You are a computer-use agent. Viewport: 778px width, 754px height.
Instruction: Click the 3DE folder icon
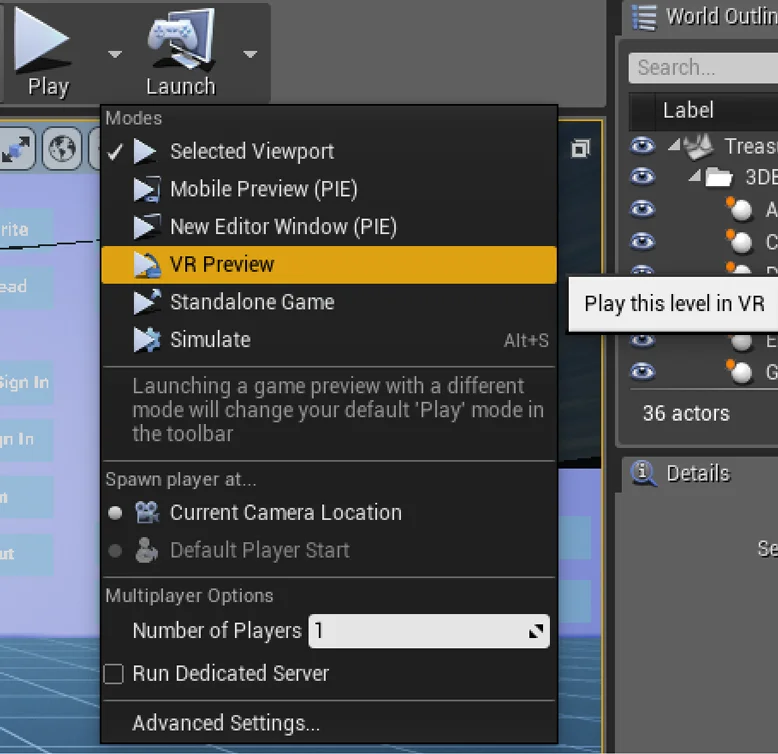pyautogui.click(x=719, y=177)
